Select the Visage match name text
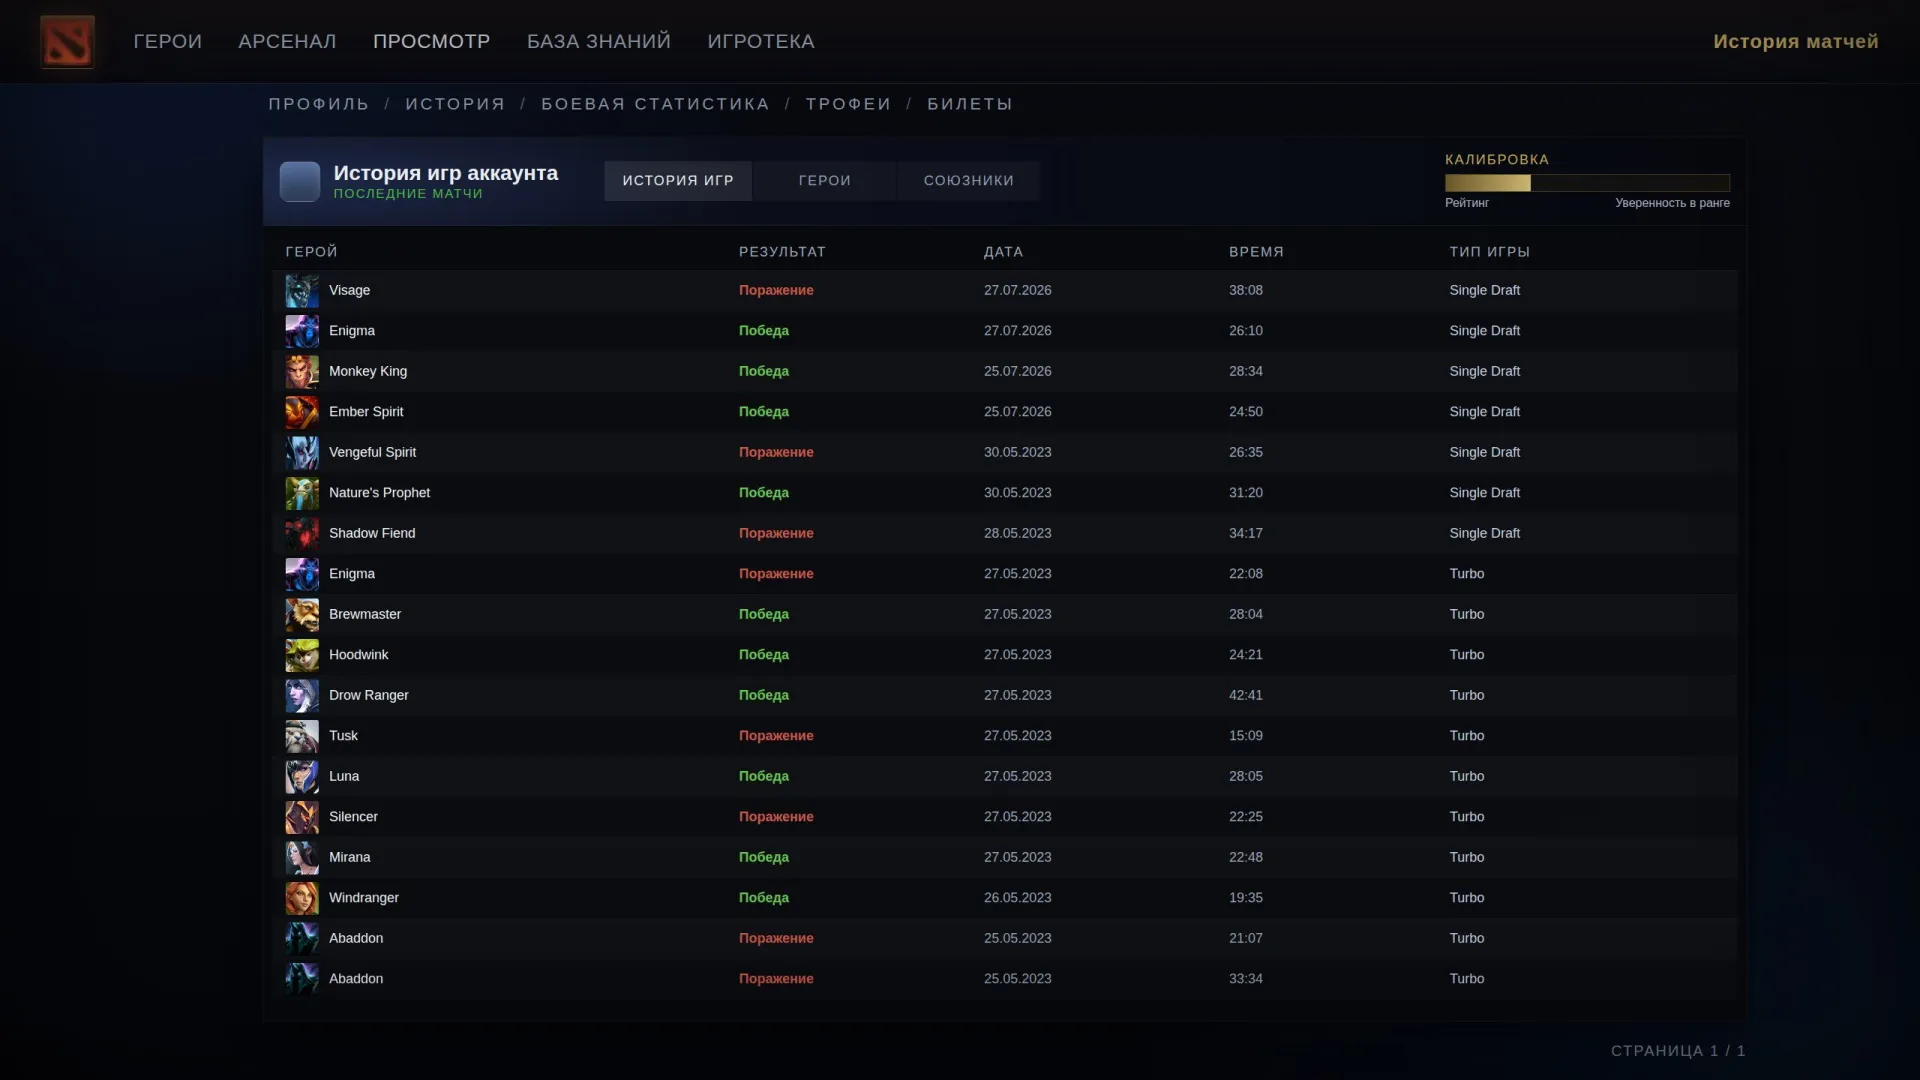Screen dimensions: 1920x1080 pos(350,291)
